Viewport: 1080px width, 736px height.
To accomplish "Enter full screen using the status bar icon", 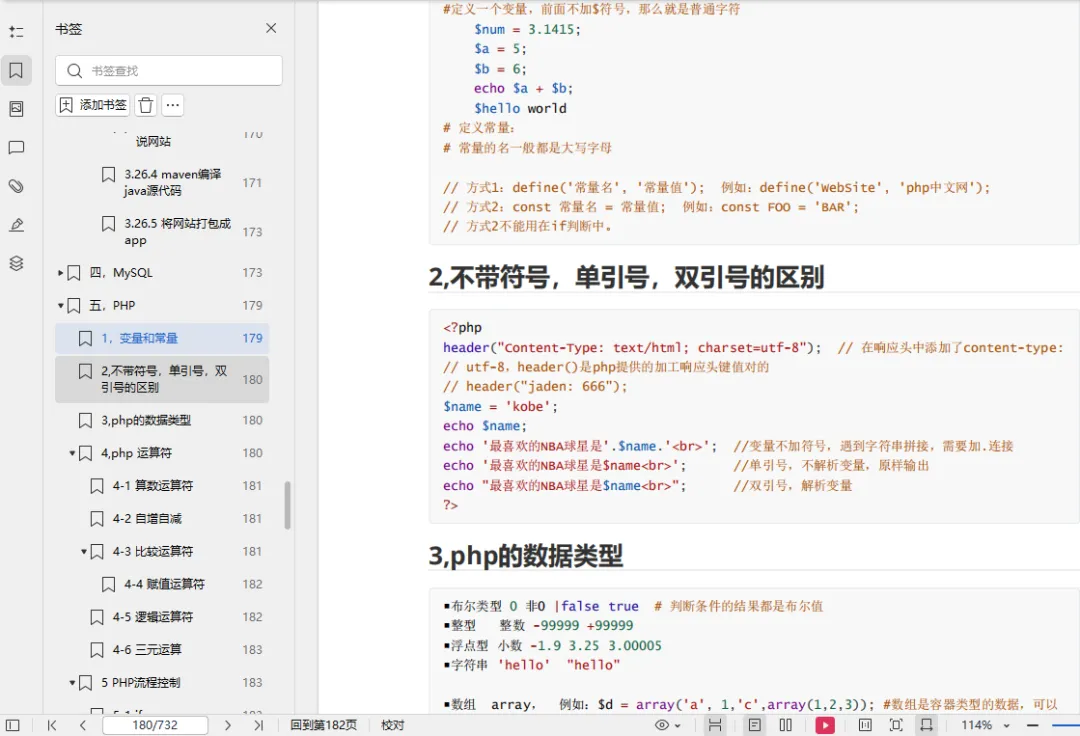I will pyautogui.click(x=896, y=725).
